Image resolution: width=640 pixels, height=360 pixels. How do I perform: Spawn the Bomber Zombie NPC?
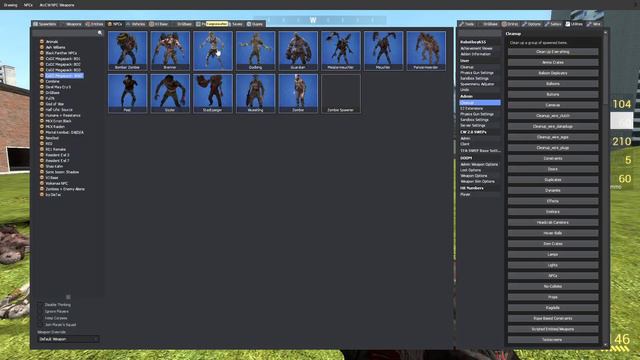point(127,51)
